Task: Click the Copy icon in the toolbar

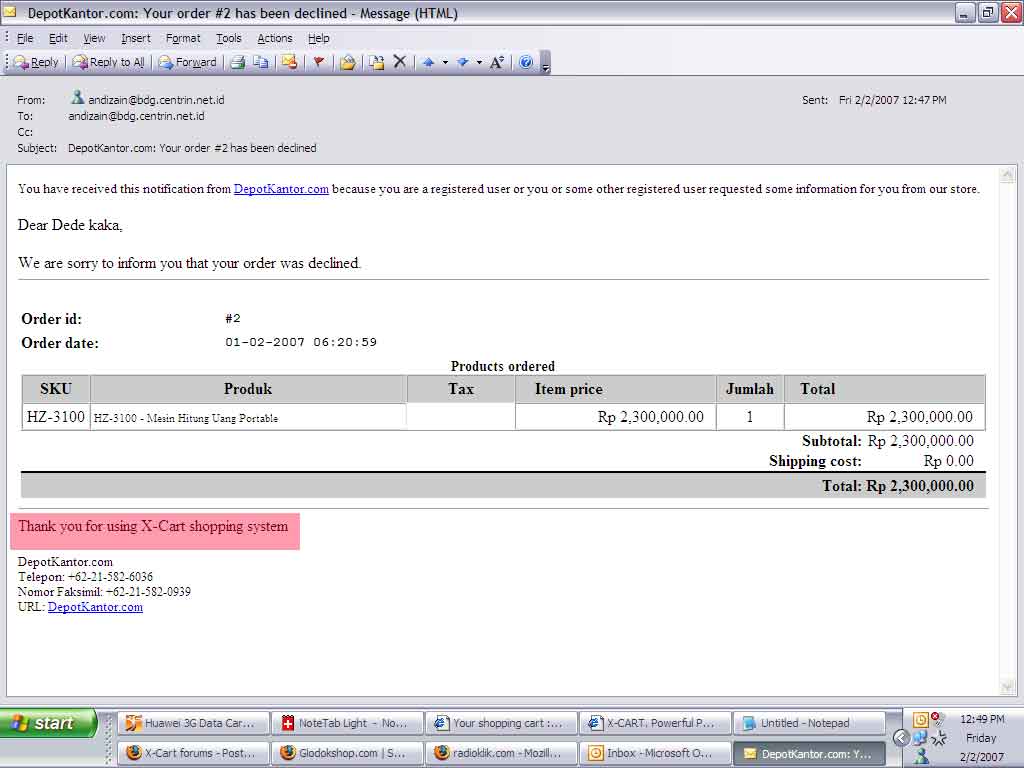Action: [261, 62]
